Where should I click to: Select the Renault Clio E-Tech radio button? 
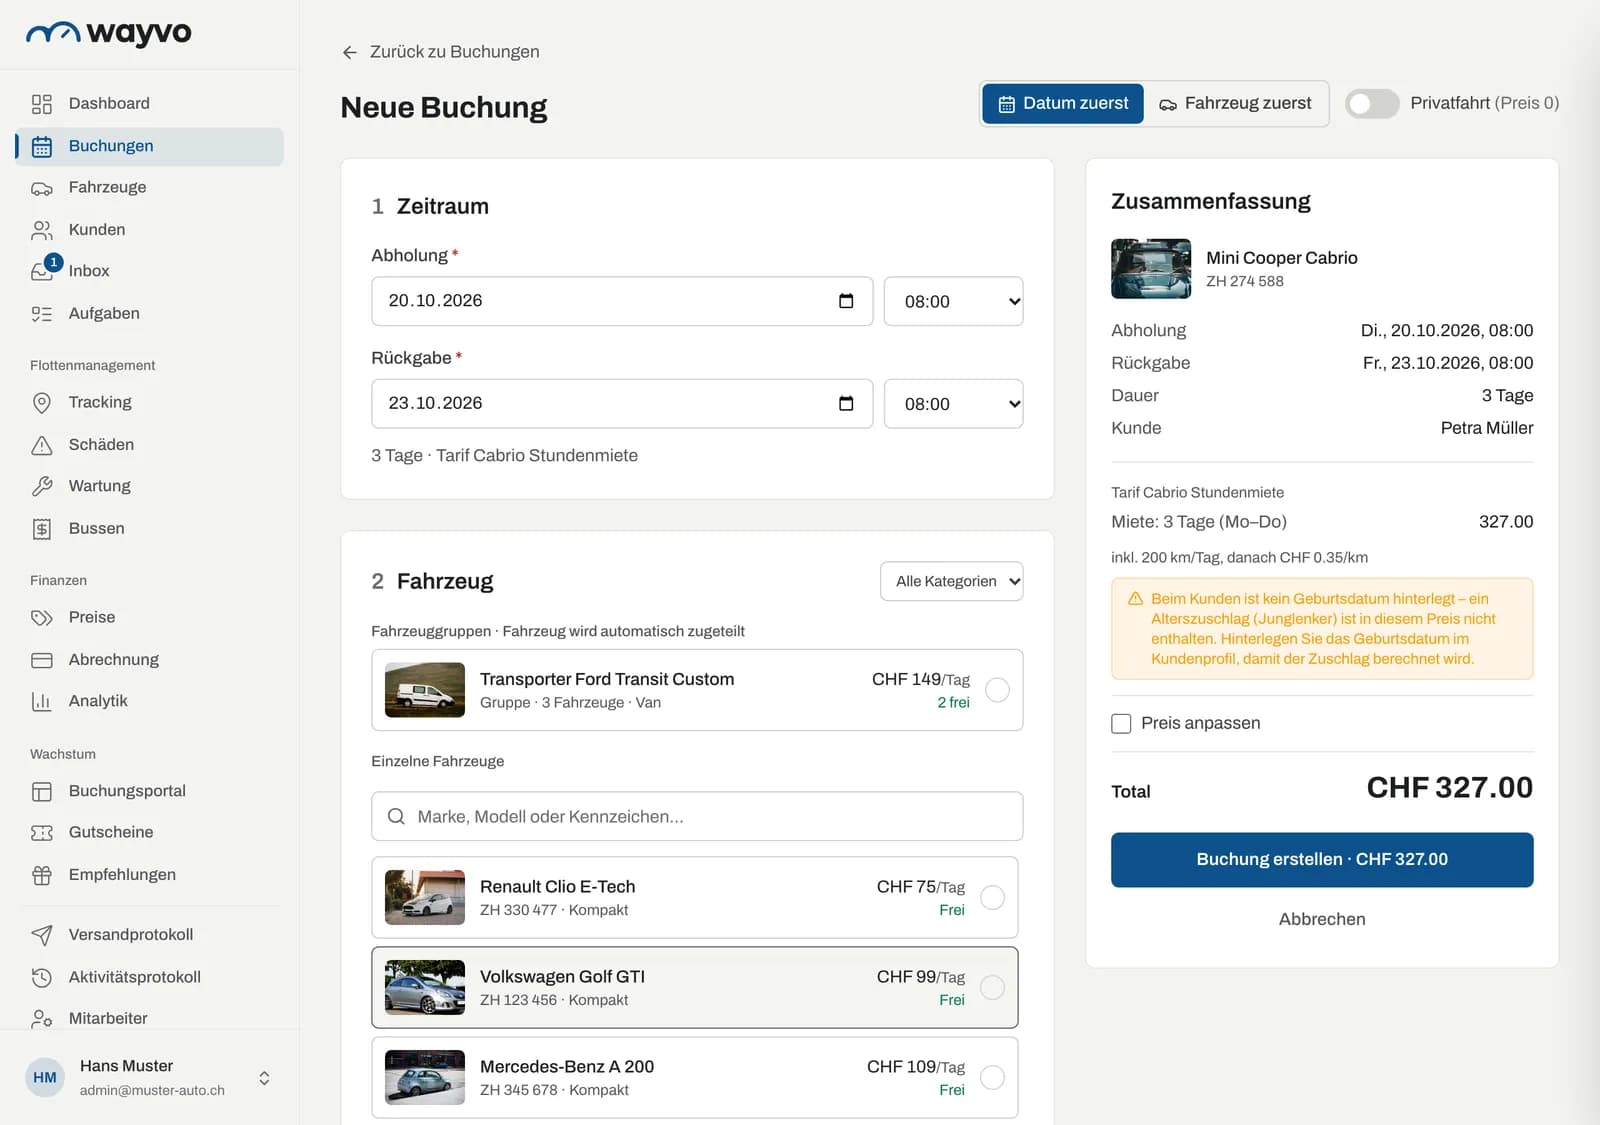992,898
